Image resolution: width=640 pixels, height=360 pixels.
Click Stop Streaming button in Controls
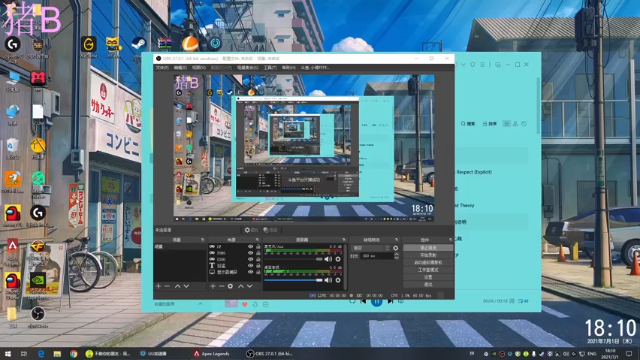[428, 248]
